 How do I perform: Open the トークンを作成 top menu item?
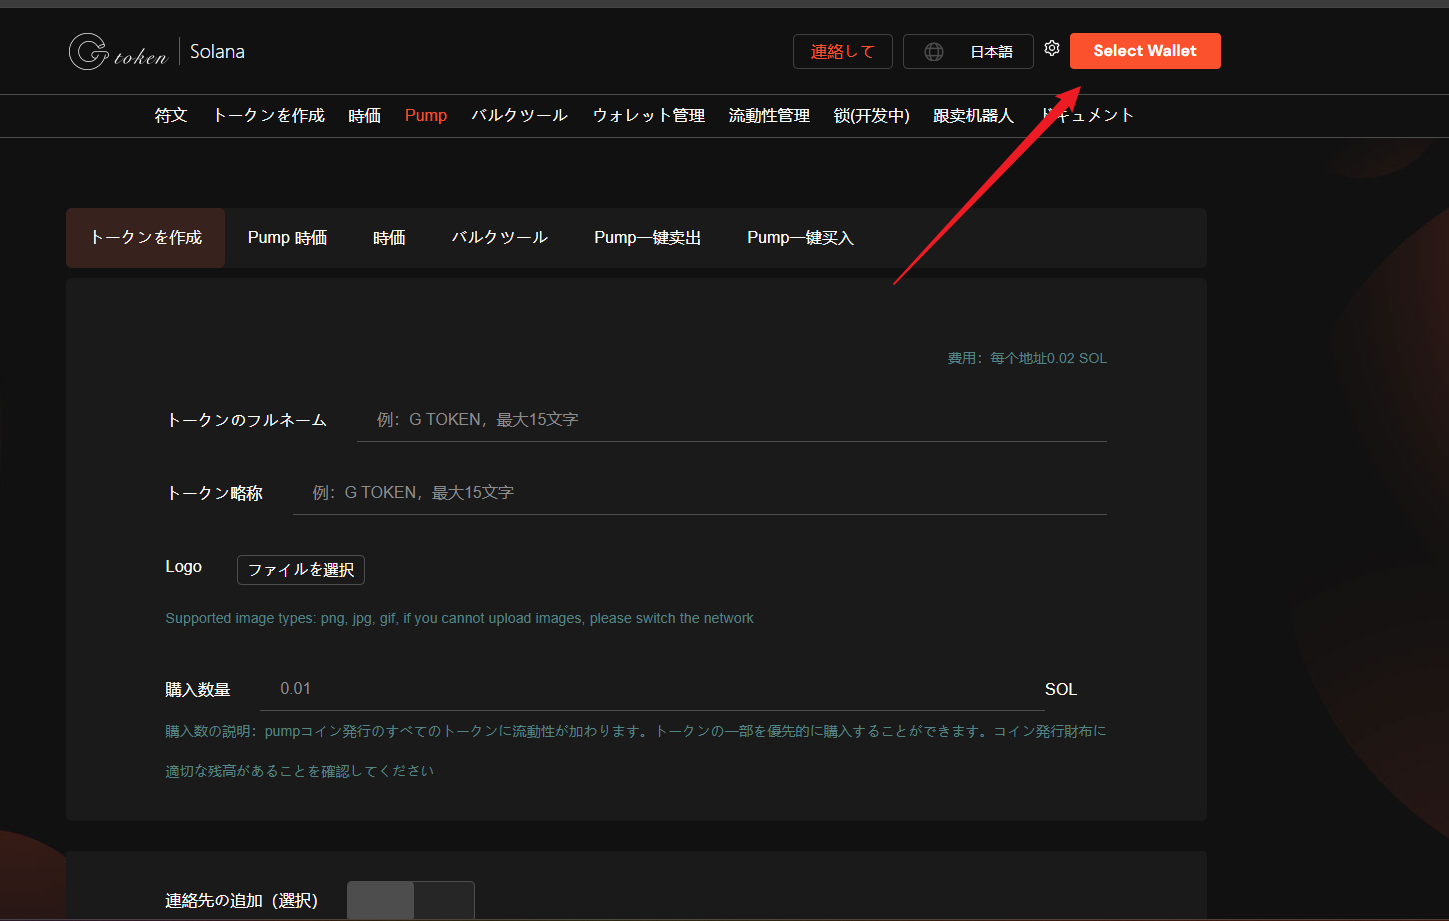(268, 115)
